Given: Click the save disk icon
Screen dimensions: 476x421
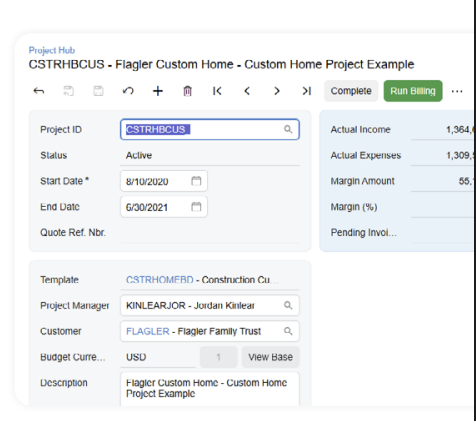Looking at the screenshot, I should pyautogui.click(x=98, y=91).
